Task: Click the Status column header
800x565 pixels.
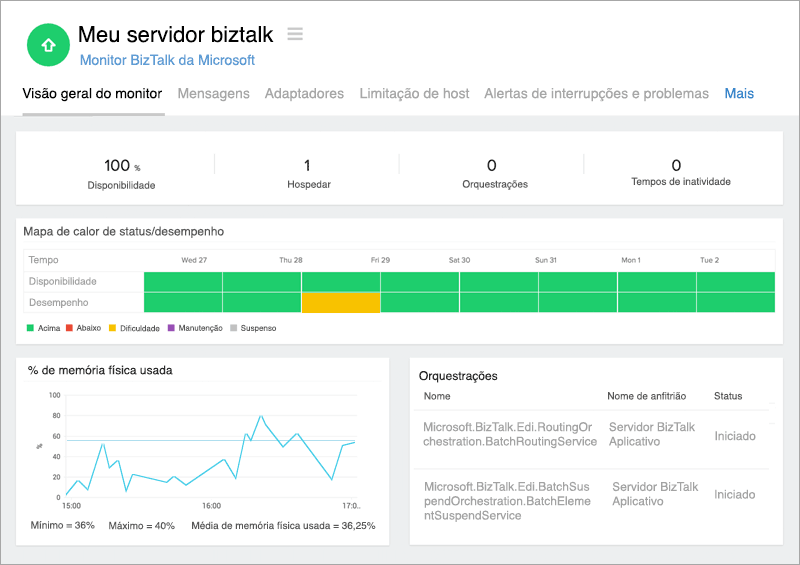Action: pos(728,396)
